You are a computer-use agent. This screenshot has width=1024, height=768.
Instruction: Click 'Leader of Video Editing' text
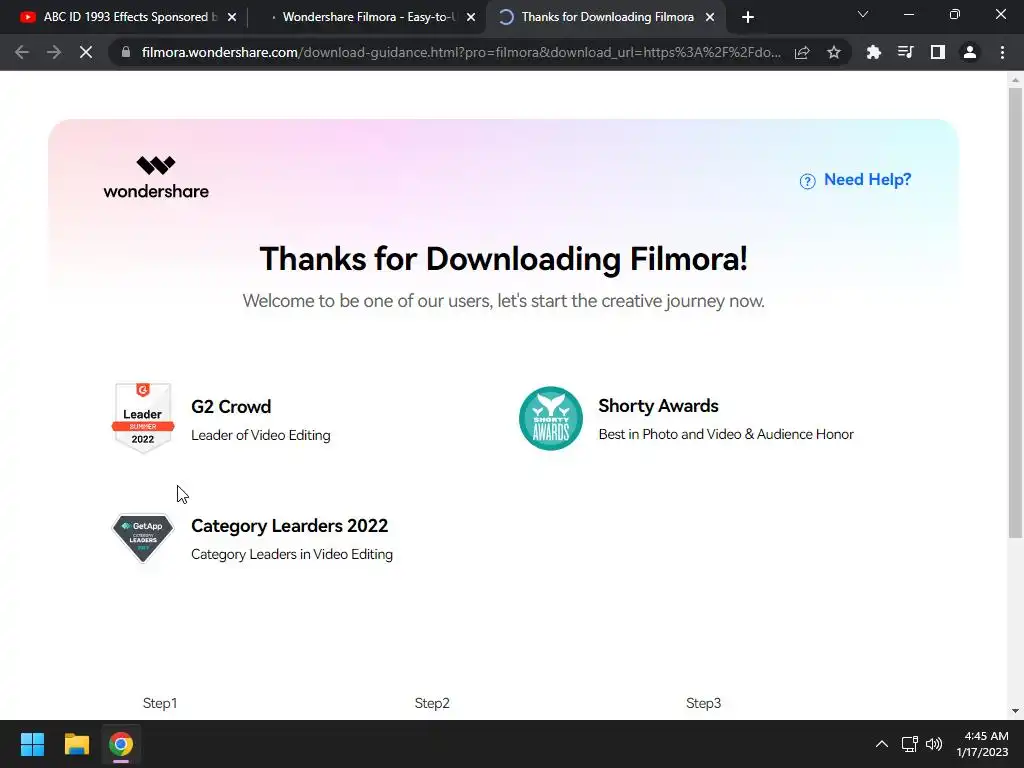point(261,435)
